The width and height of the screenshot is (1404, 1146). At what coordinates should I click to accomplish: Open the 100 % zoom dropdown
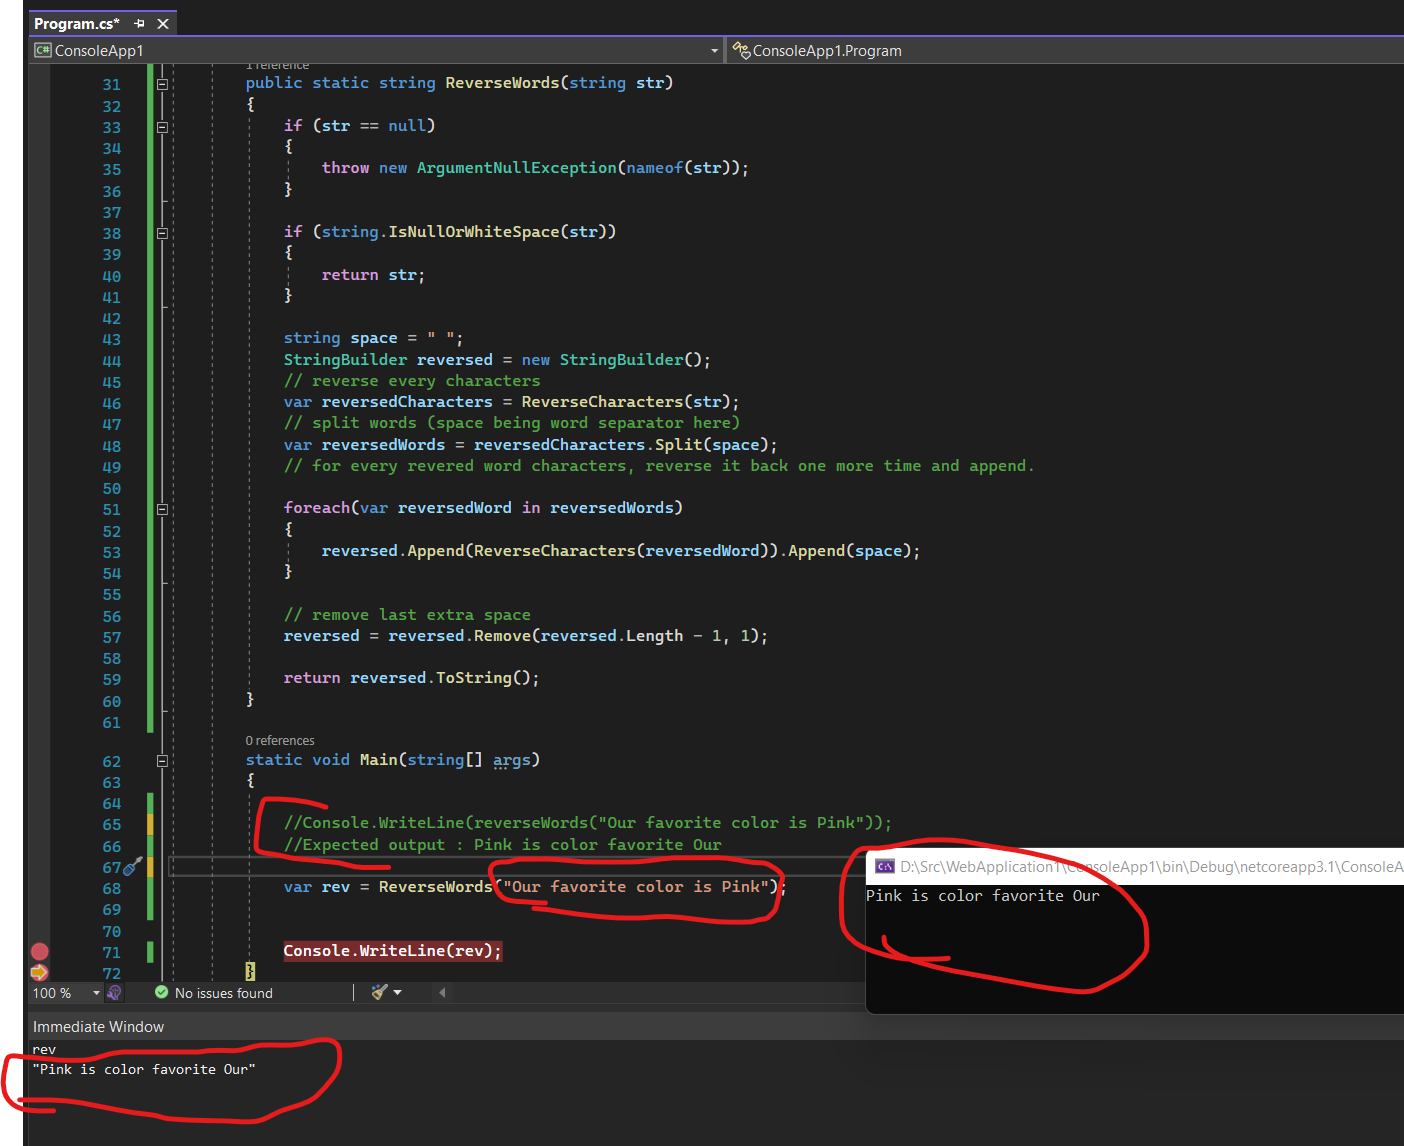[x=96, y=993]
